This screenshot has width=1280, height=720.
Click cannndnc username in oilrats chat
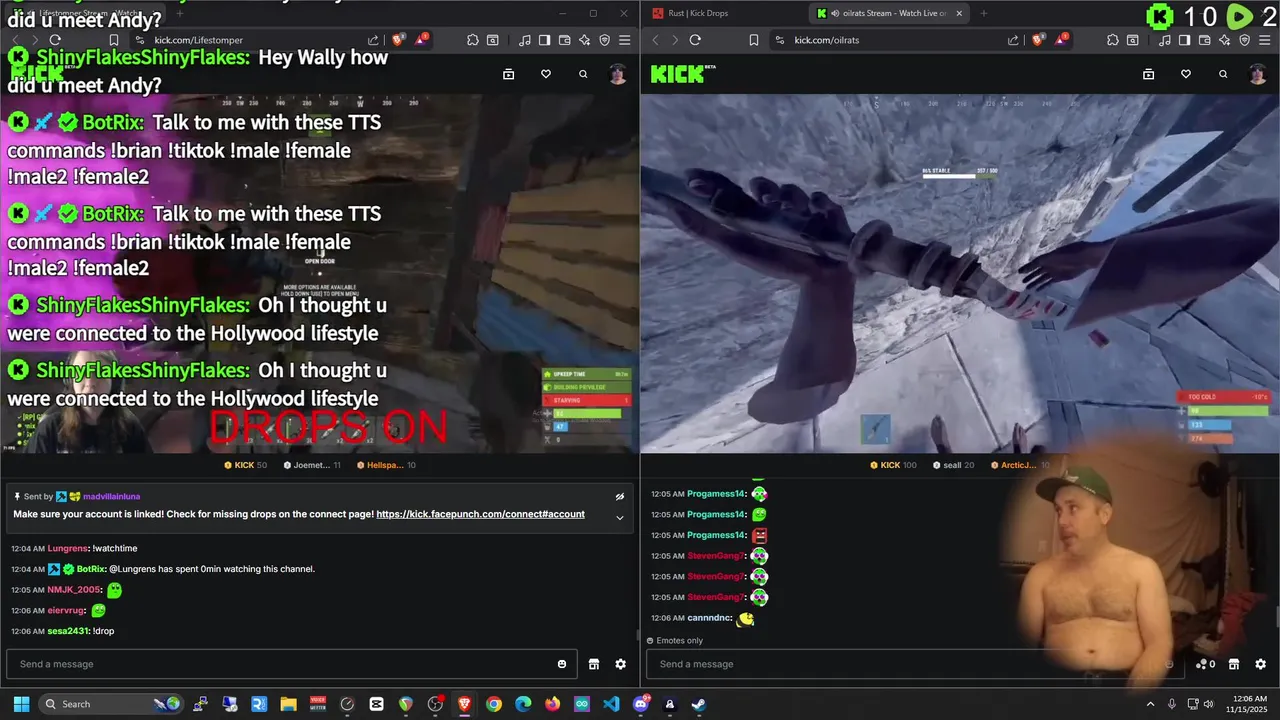tap(709, 618)
